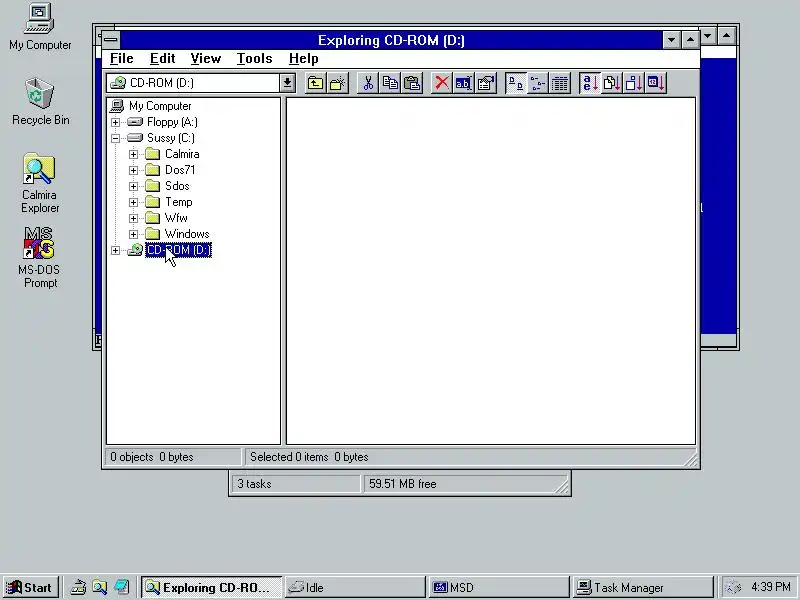The image size is (800, 600).
Task: Click Exploring CD-RO... taskbar button
Action: point(211,588)
